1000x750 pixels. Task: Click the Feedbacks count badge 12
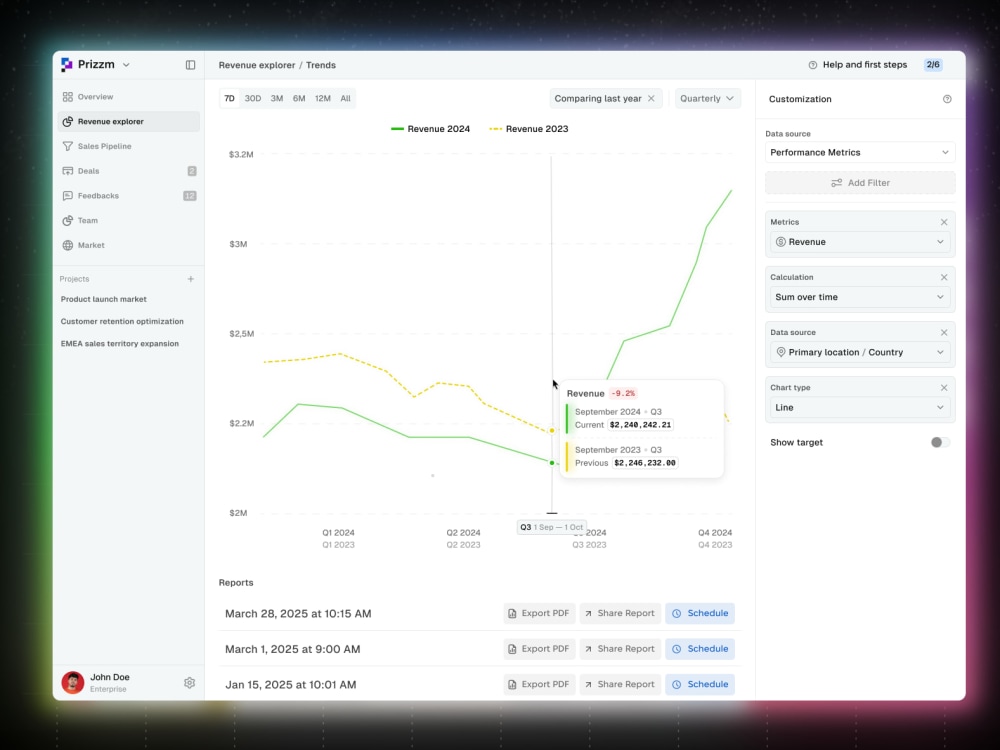click(x=189, y=196)
